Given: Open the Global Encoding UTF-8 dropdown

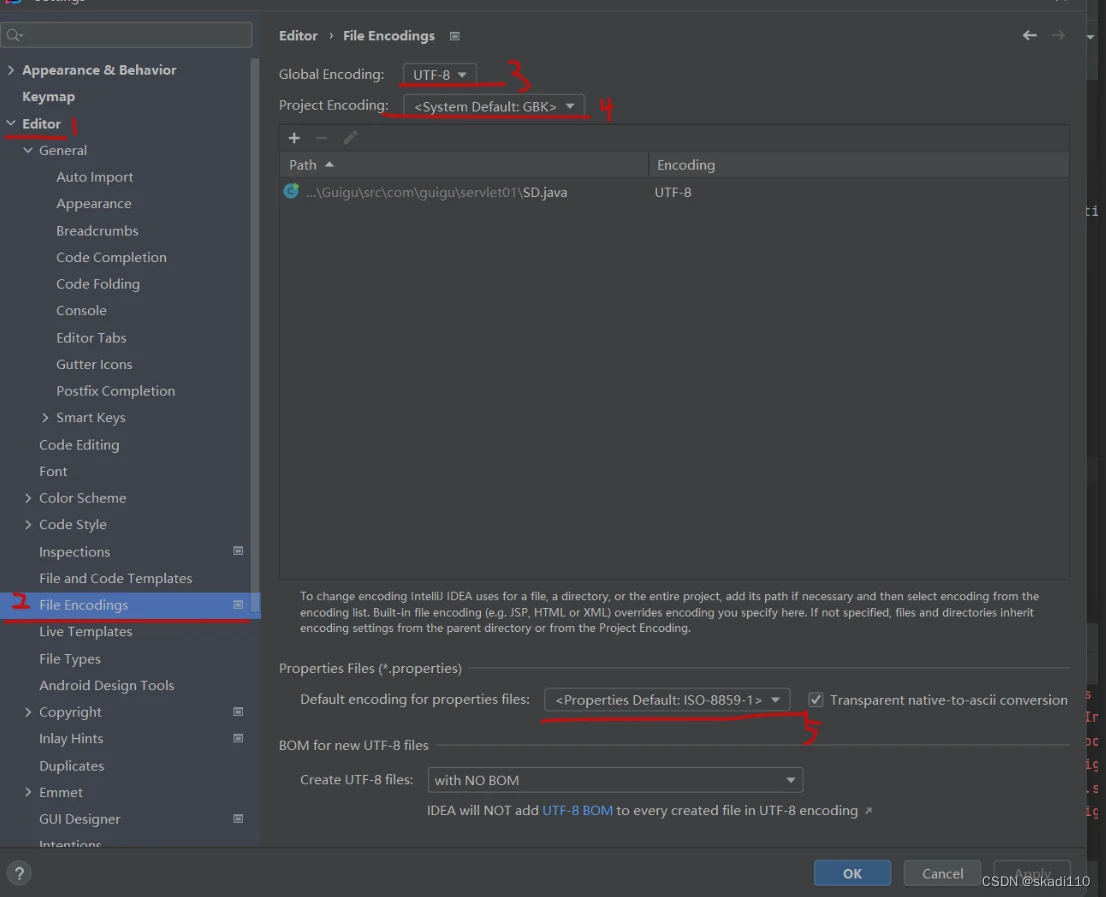Looking at the screenshot, I should [x=440, y=75].
